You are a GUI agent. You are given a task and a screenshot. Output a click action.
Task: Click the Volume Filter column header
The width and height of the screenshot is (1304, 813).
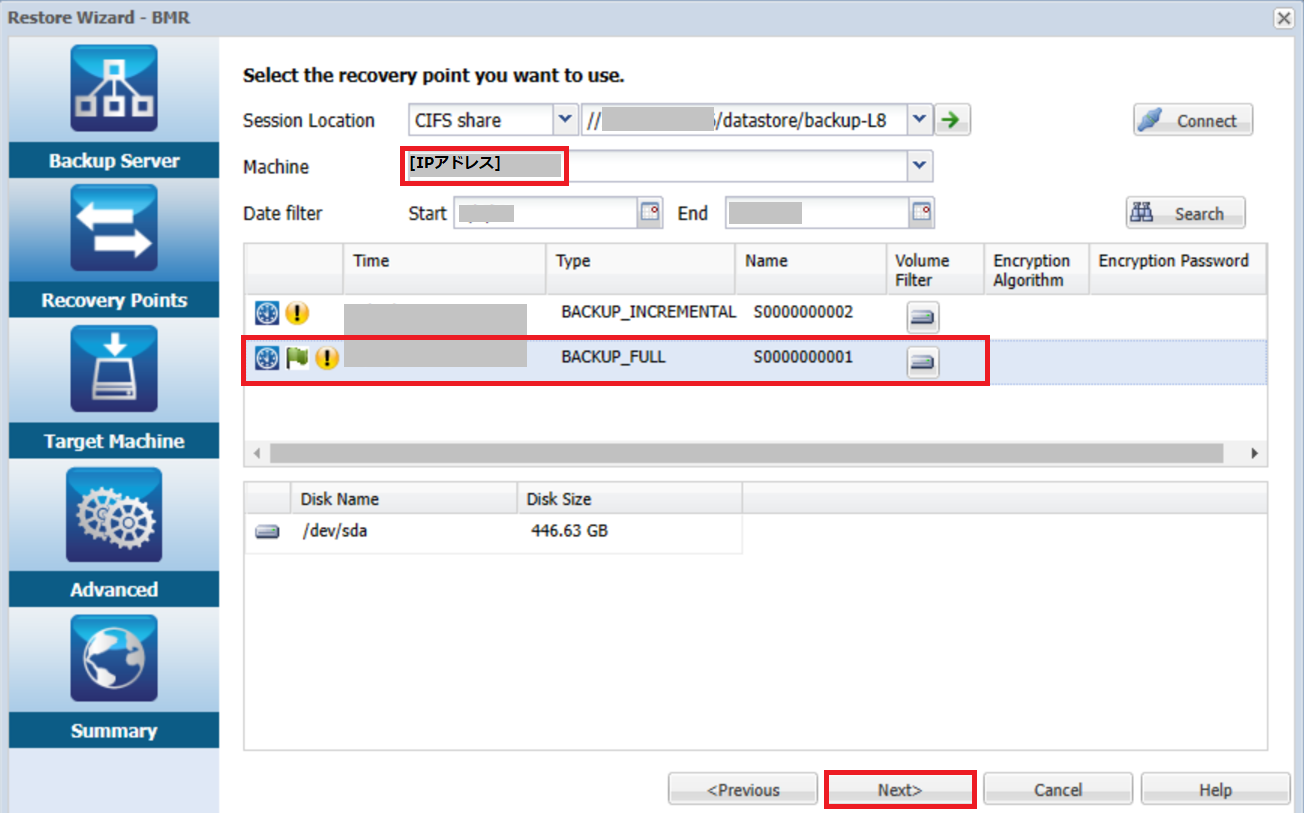[x=935, y=269]
